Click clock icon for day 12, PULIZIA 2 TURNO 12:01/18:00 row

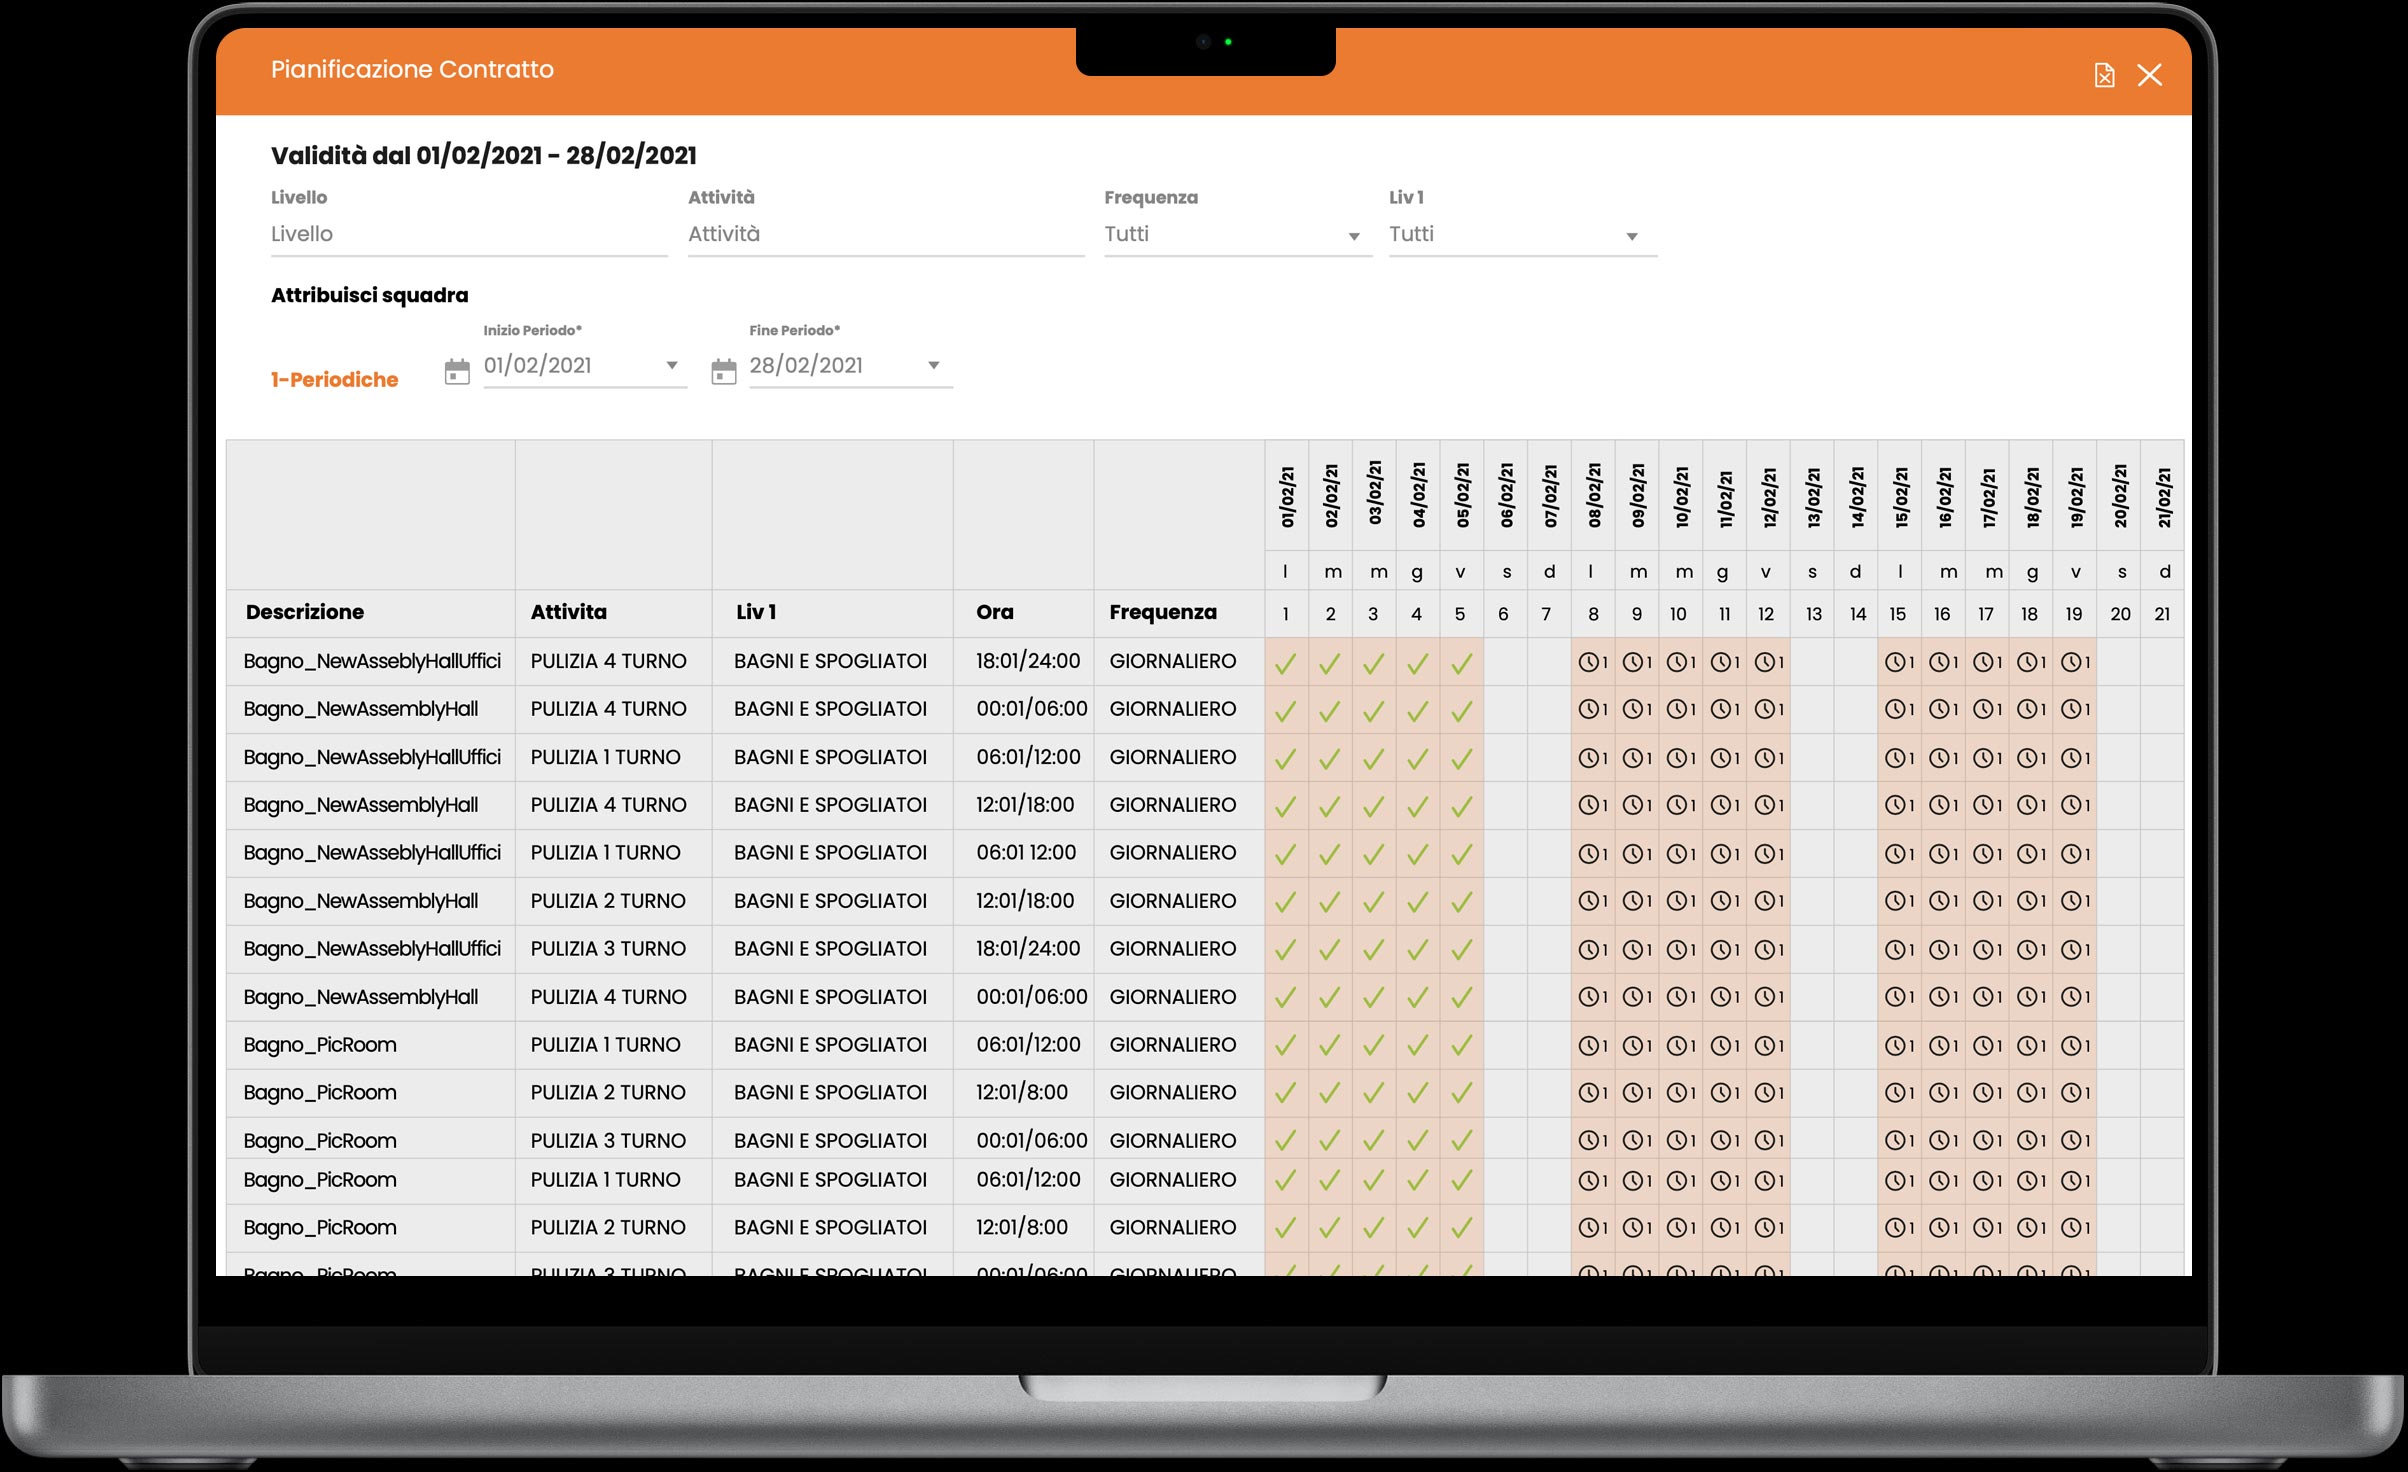pos(1764,902)
